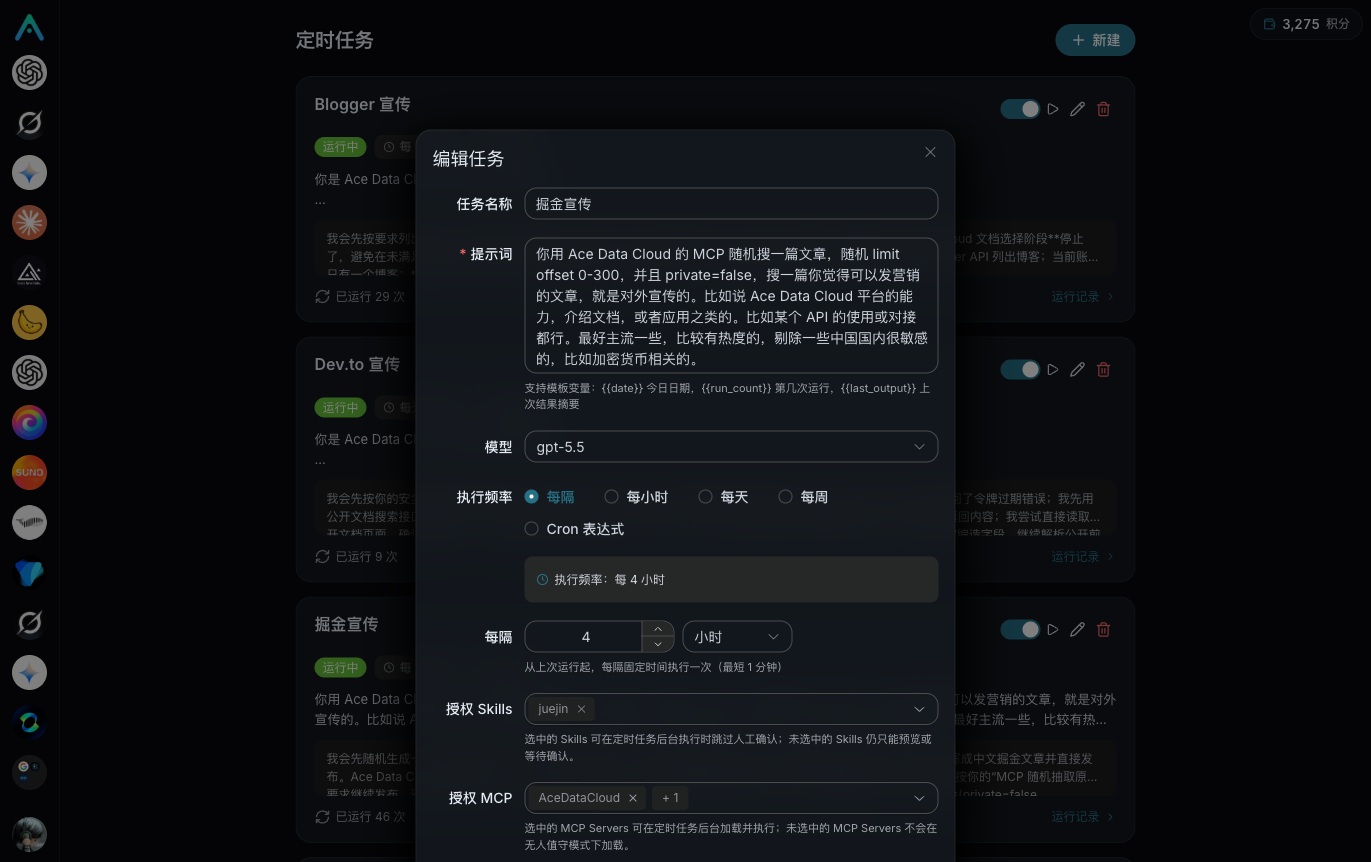This screenshot has height=862, width=1371.
Task: Open 运行记录 for Dev.to 宣传
Action: click(1082, 557)
